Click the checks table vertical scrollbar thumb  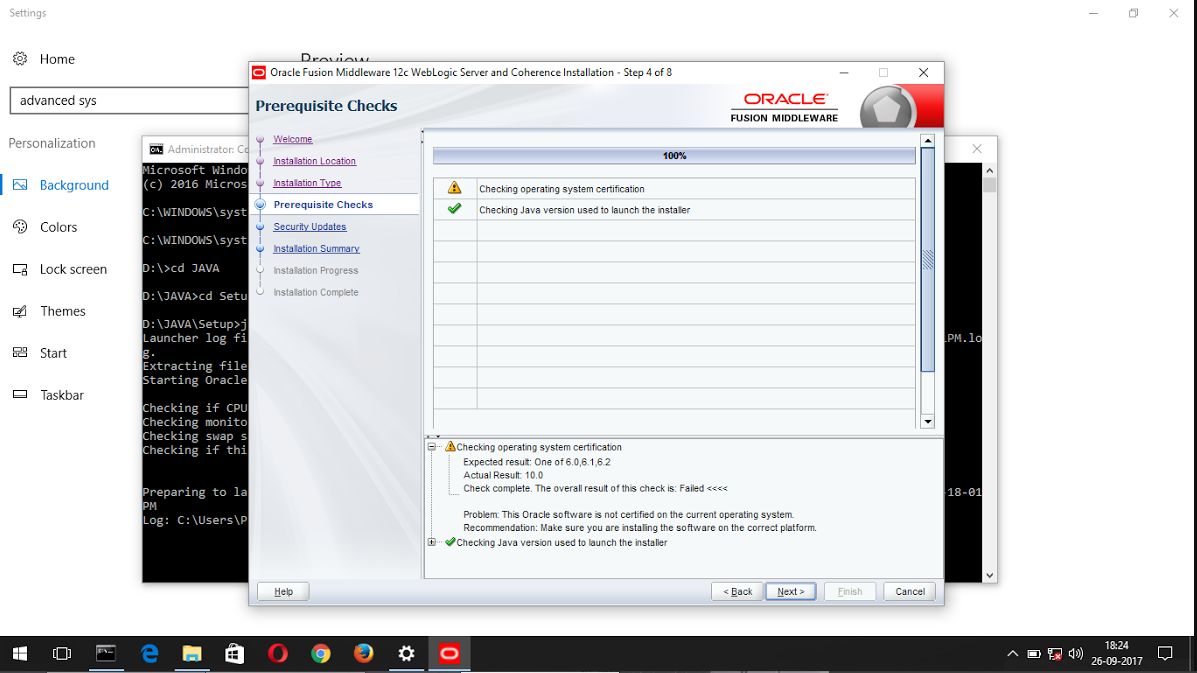pos(928,260)
